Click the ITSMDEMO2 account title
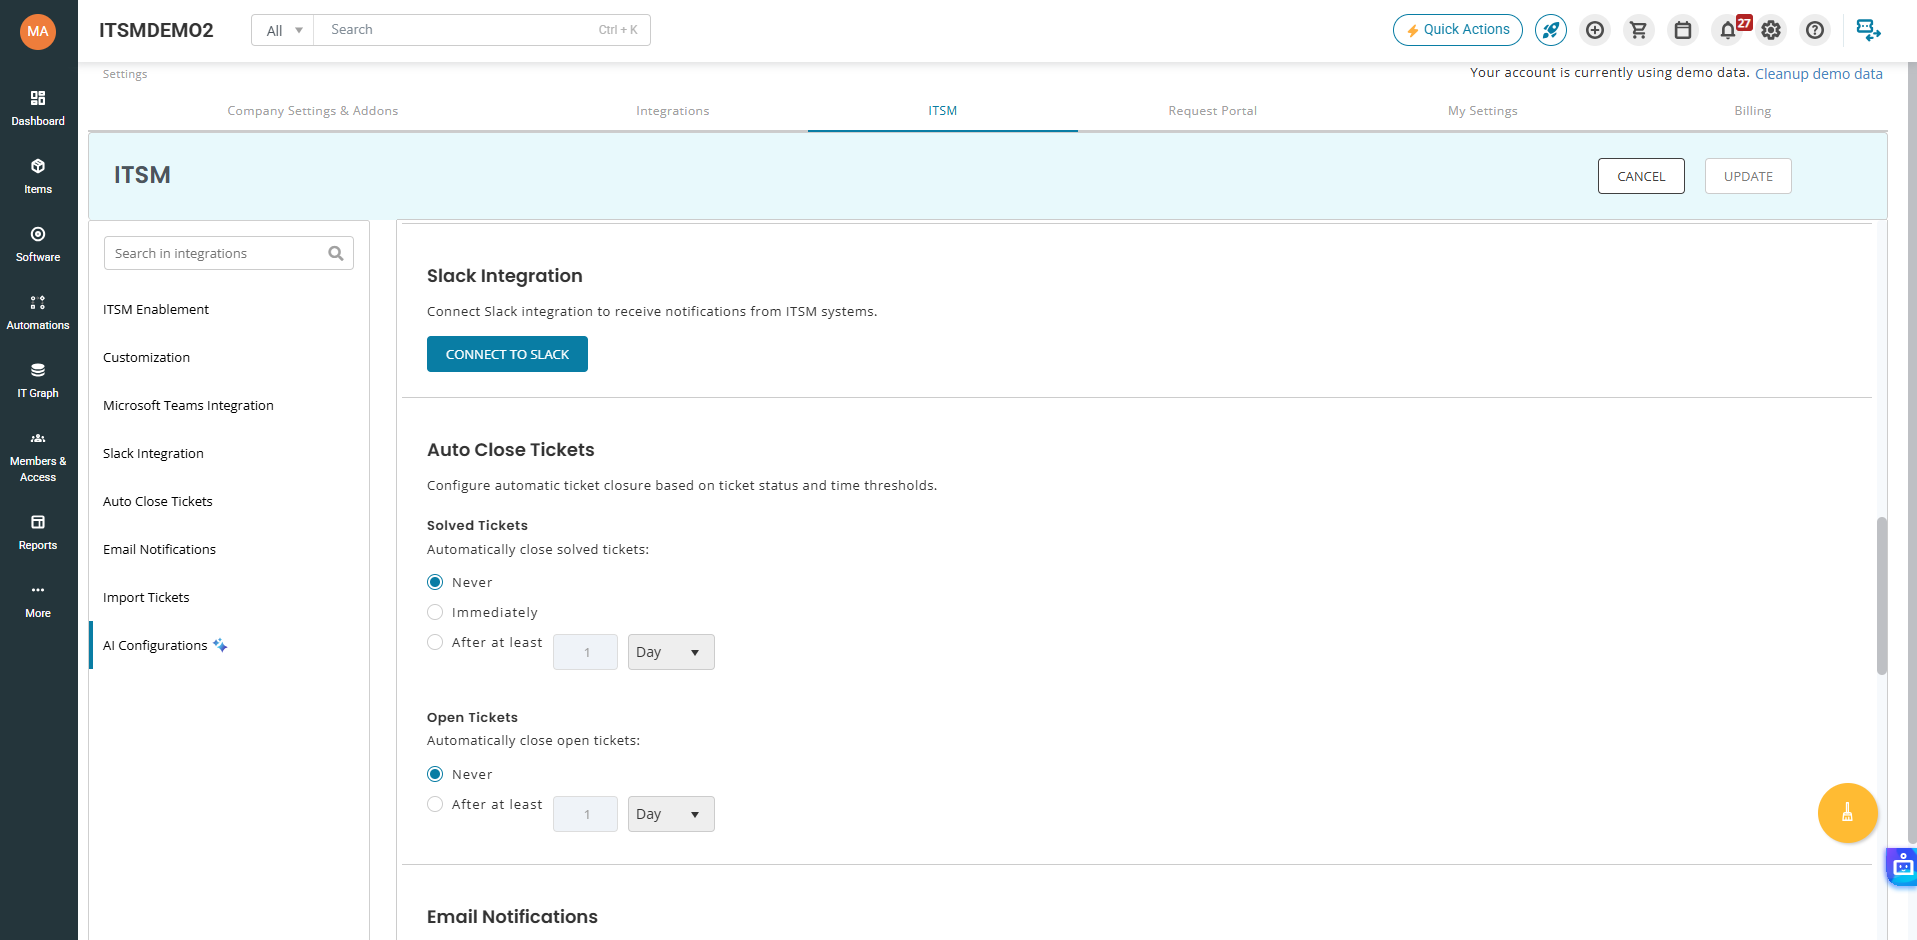 click(x=156, y=30)
